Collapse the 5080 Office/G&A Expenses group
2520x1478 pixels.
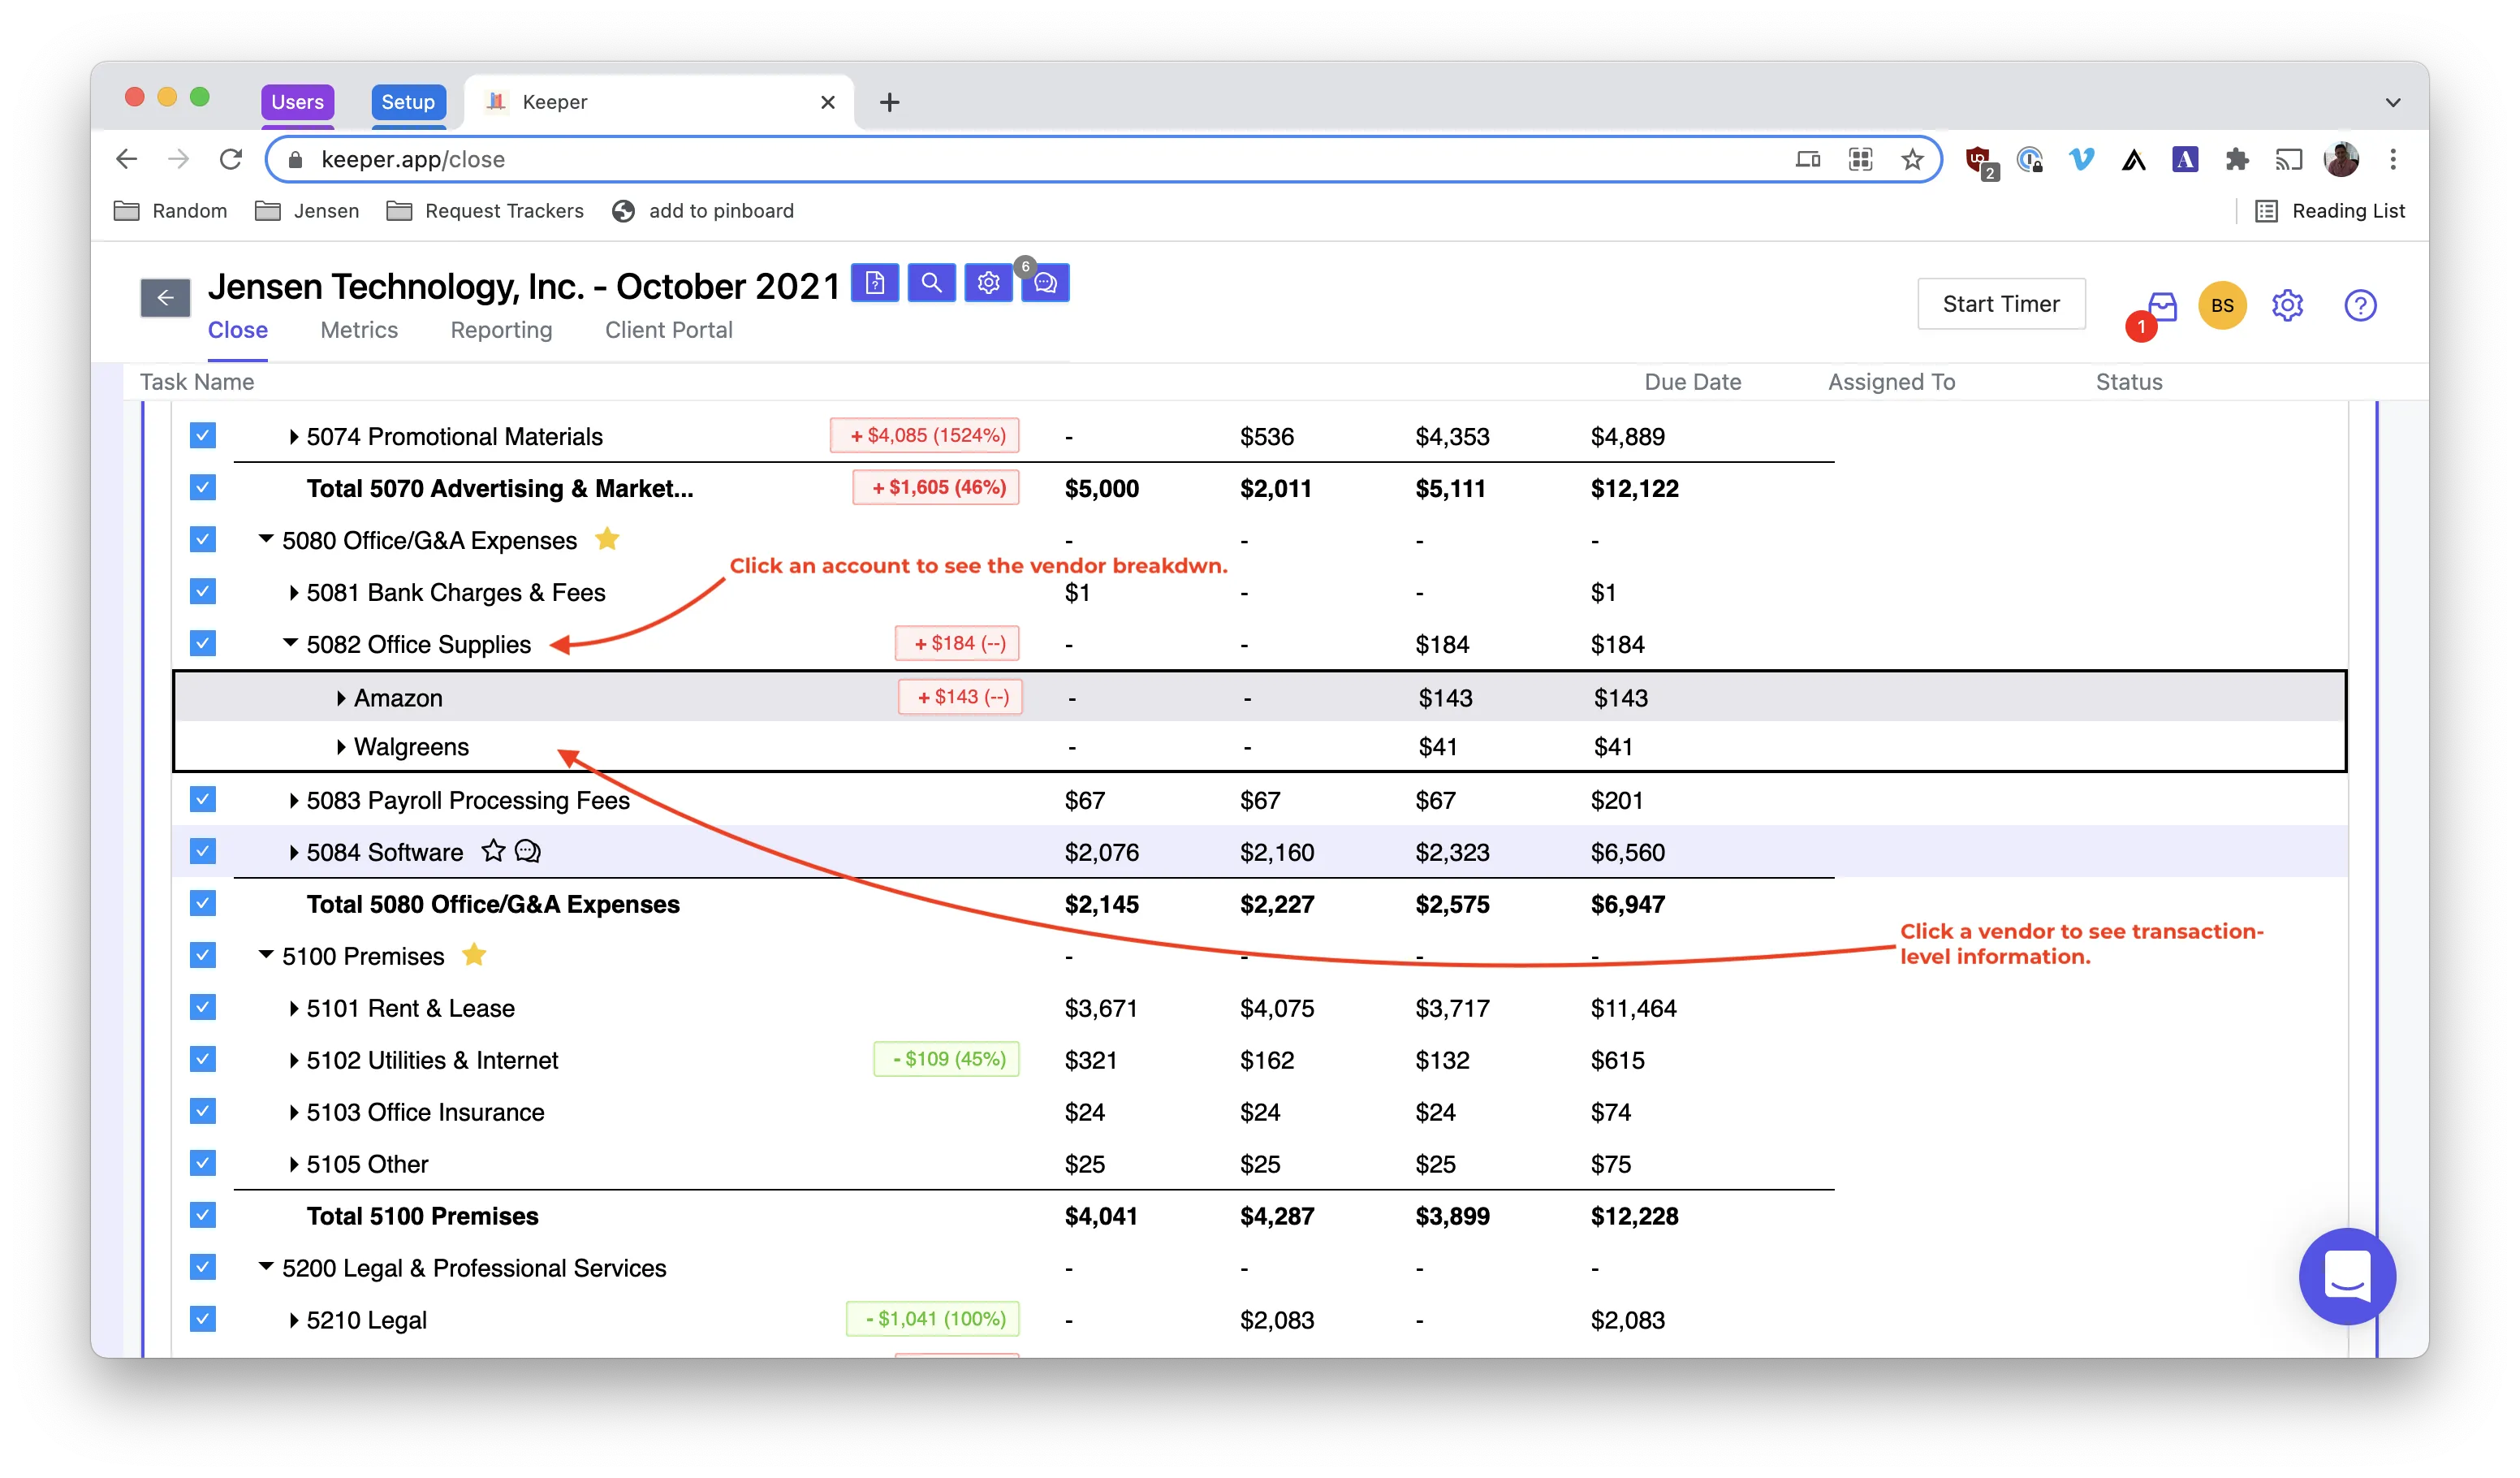(266, 539)
